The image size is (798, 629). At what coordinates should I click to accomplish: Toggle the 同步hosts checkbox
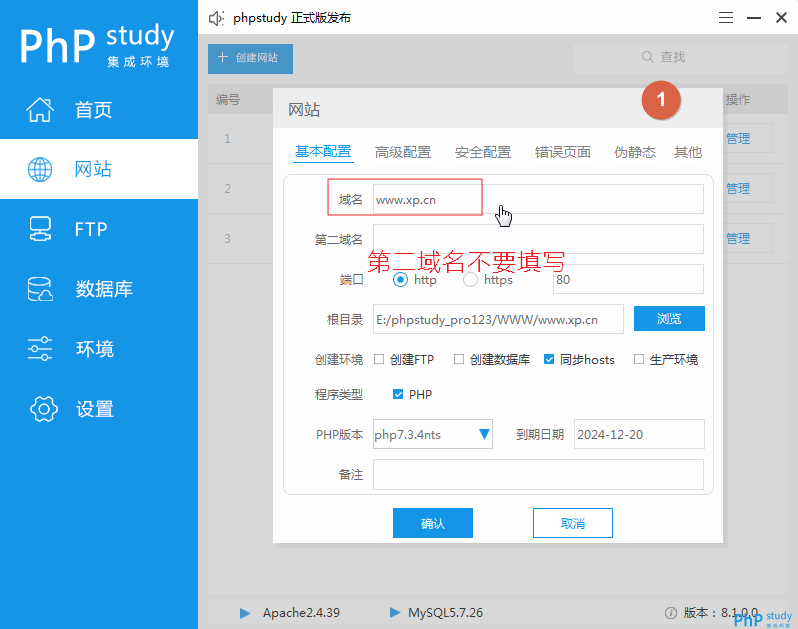pos(549,359)
